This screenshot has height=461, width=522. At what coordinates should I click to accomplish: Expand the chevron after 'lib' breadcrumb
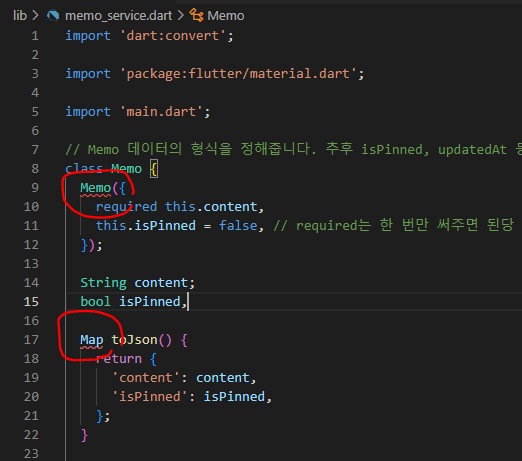(x=35, y=16)
